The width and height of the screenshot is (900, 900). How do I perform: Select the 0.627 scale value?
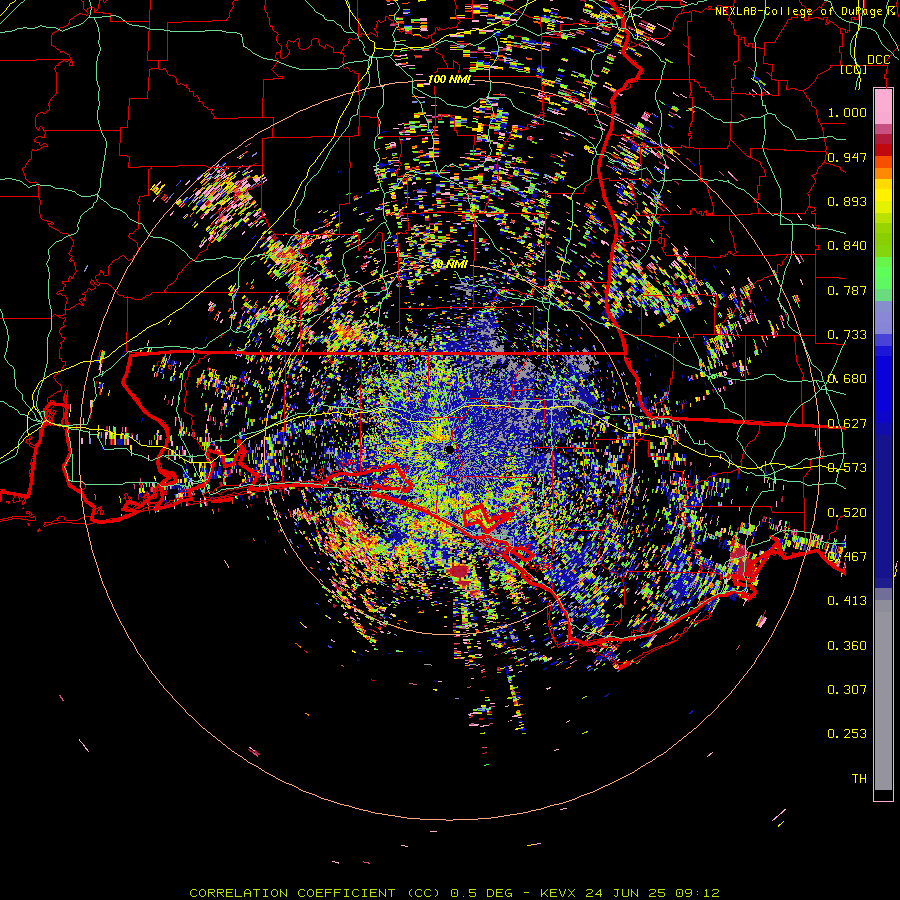[847, 424]
